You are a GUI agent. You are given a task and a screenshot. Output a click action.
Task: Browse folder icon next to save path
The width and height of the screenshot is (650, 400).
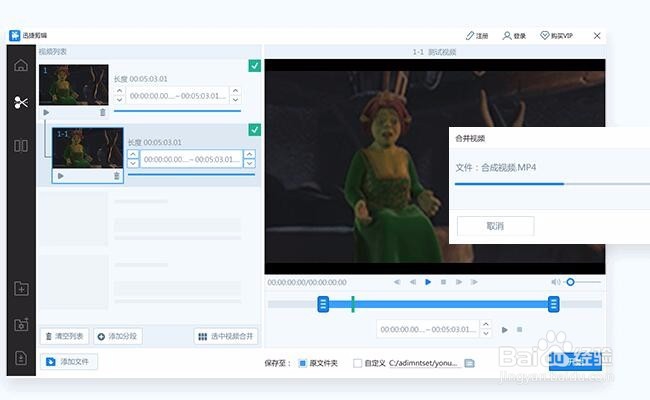pos(469,364)
